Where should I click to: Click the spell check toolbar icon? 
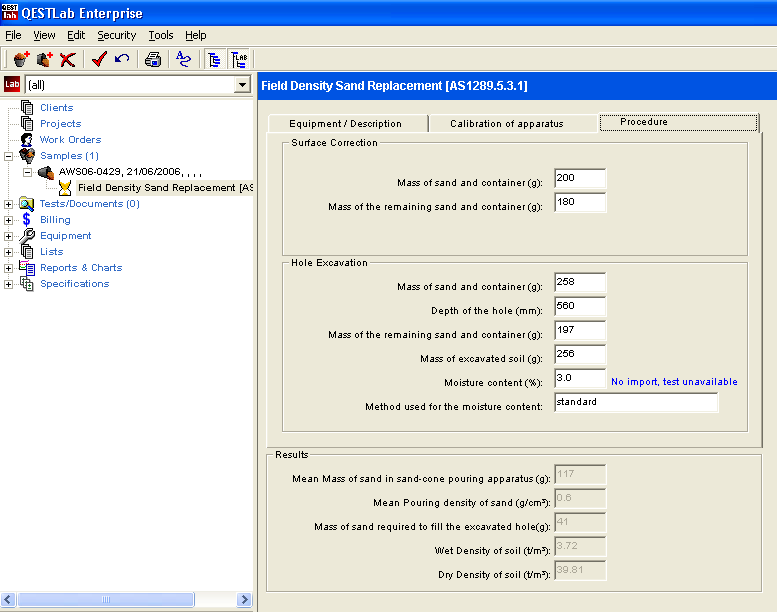(184, 59)
